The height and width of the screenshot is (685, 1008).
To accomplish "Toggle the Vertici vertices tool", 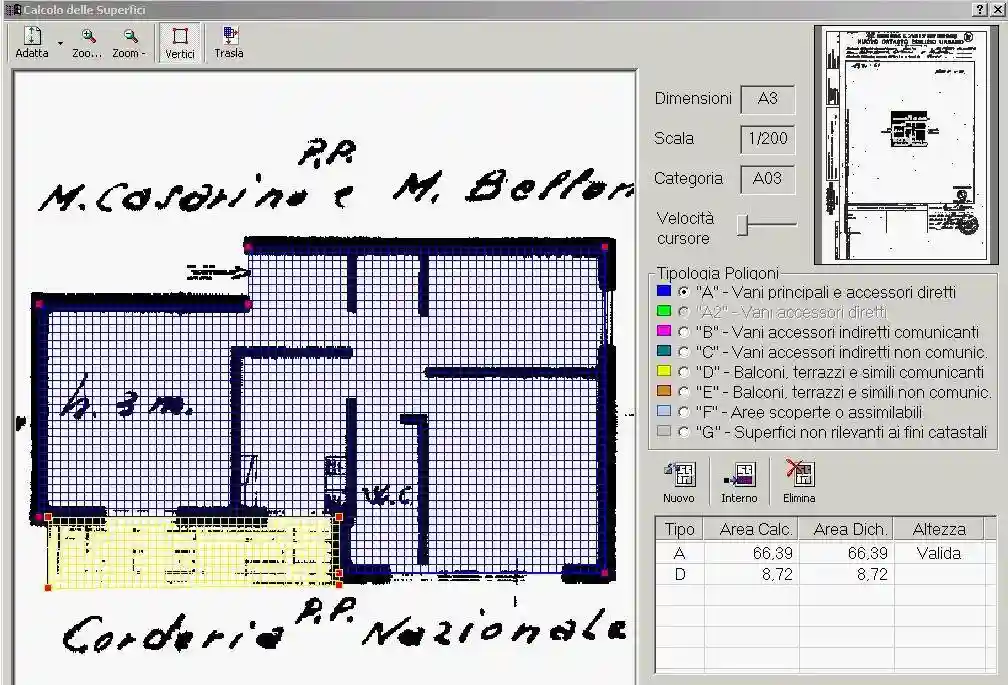I will (x=179, y=43).
